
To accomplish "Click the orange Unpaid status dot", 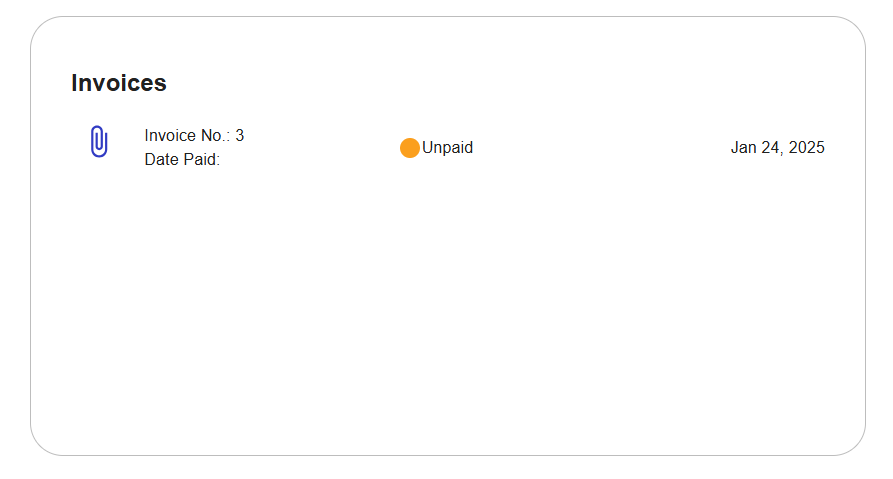I will [x=409, y=148].
